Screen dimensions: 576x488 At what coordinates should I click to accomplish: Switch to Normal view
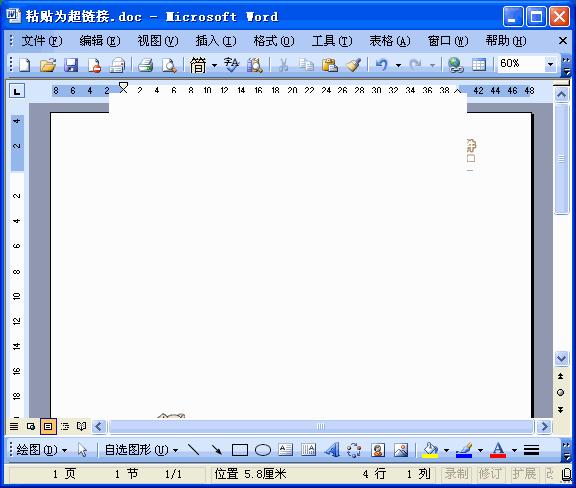14,426
